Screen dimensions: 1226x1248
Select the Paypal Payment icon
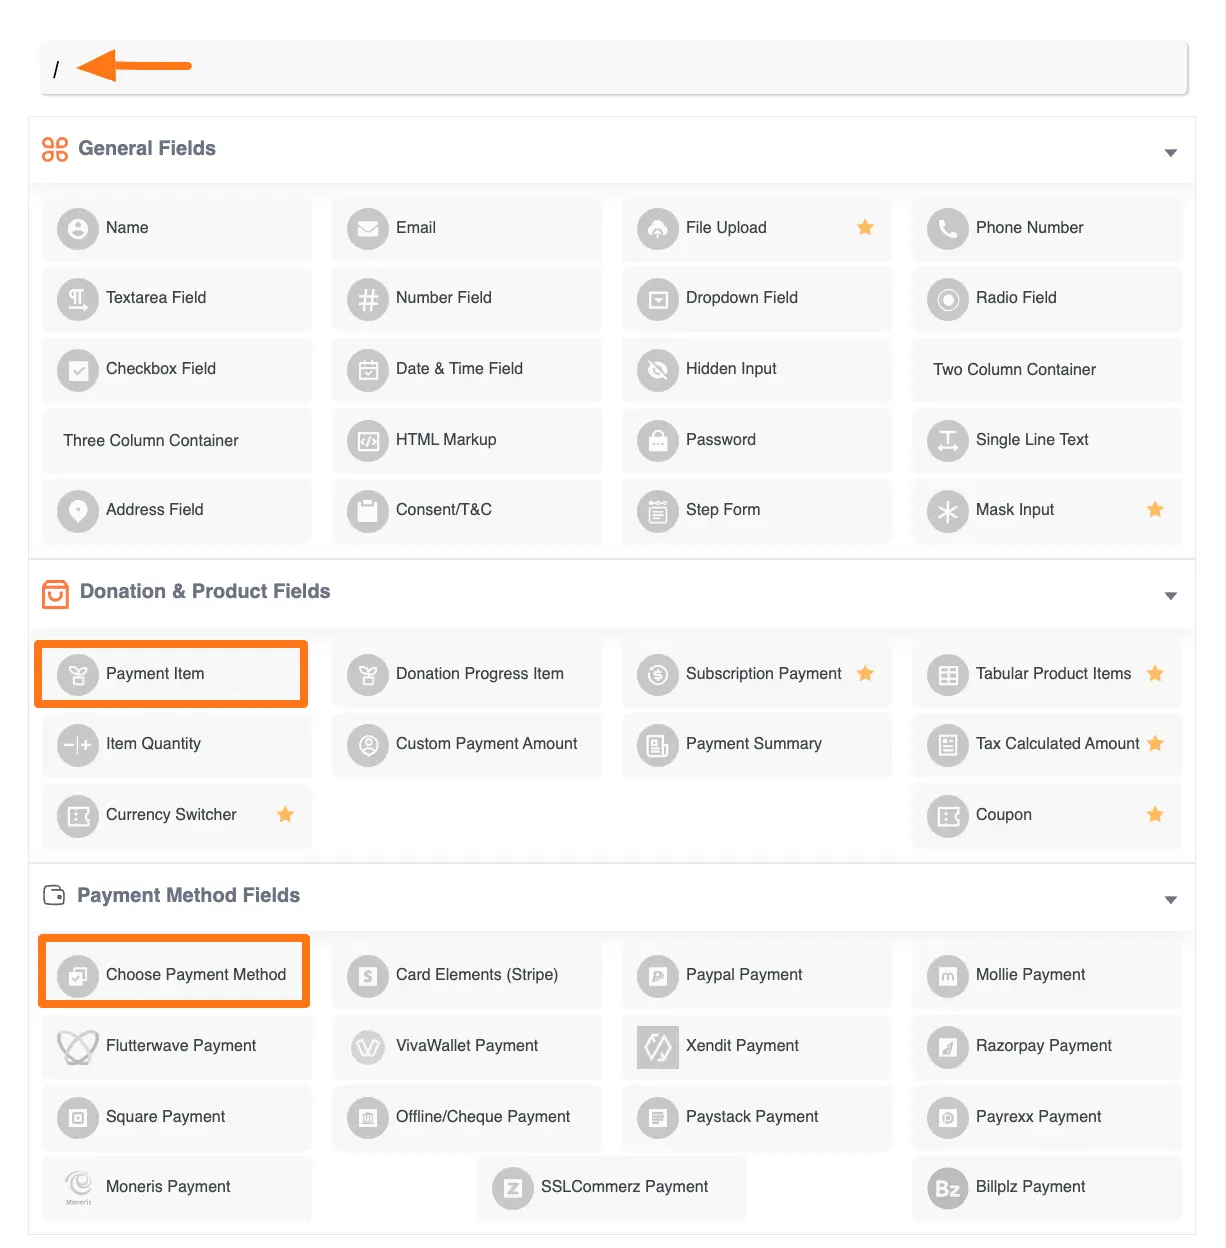point(657,976)
